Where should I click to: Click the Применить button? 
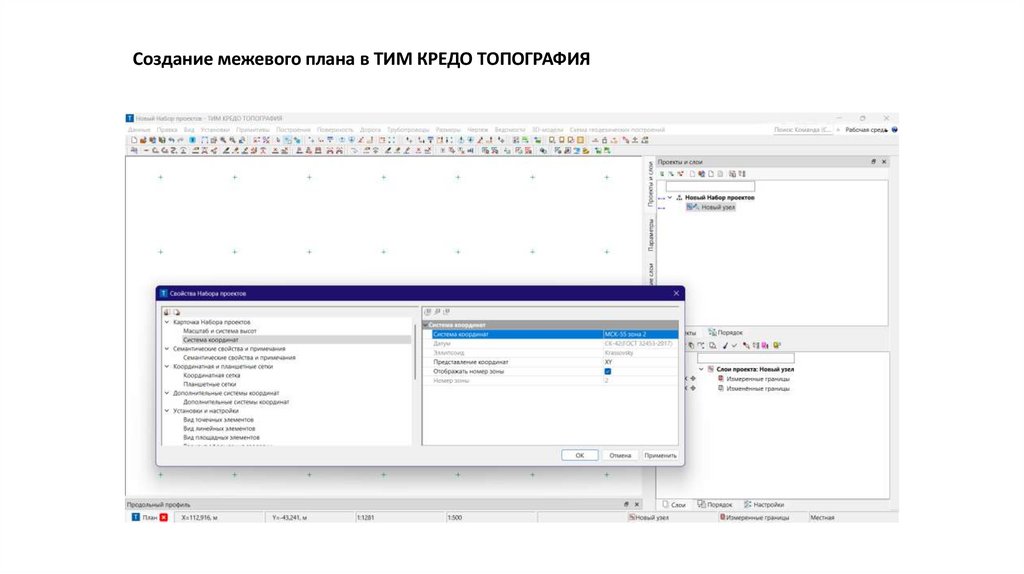[660, 455]
